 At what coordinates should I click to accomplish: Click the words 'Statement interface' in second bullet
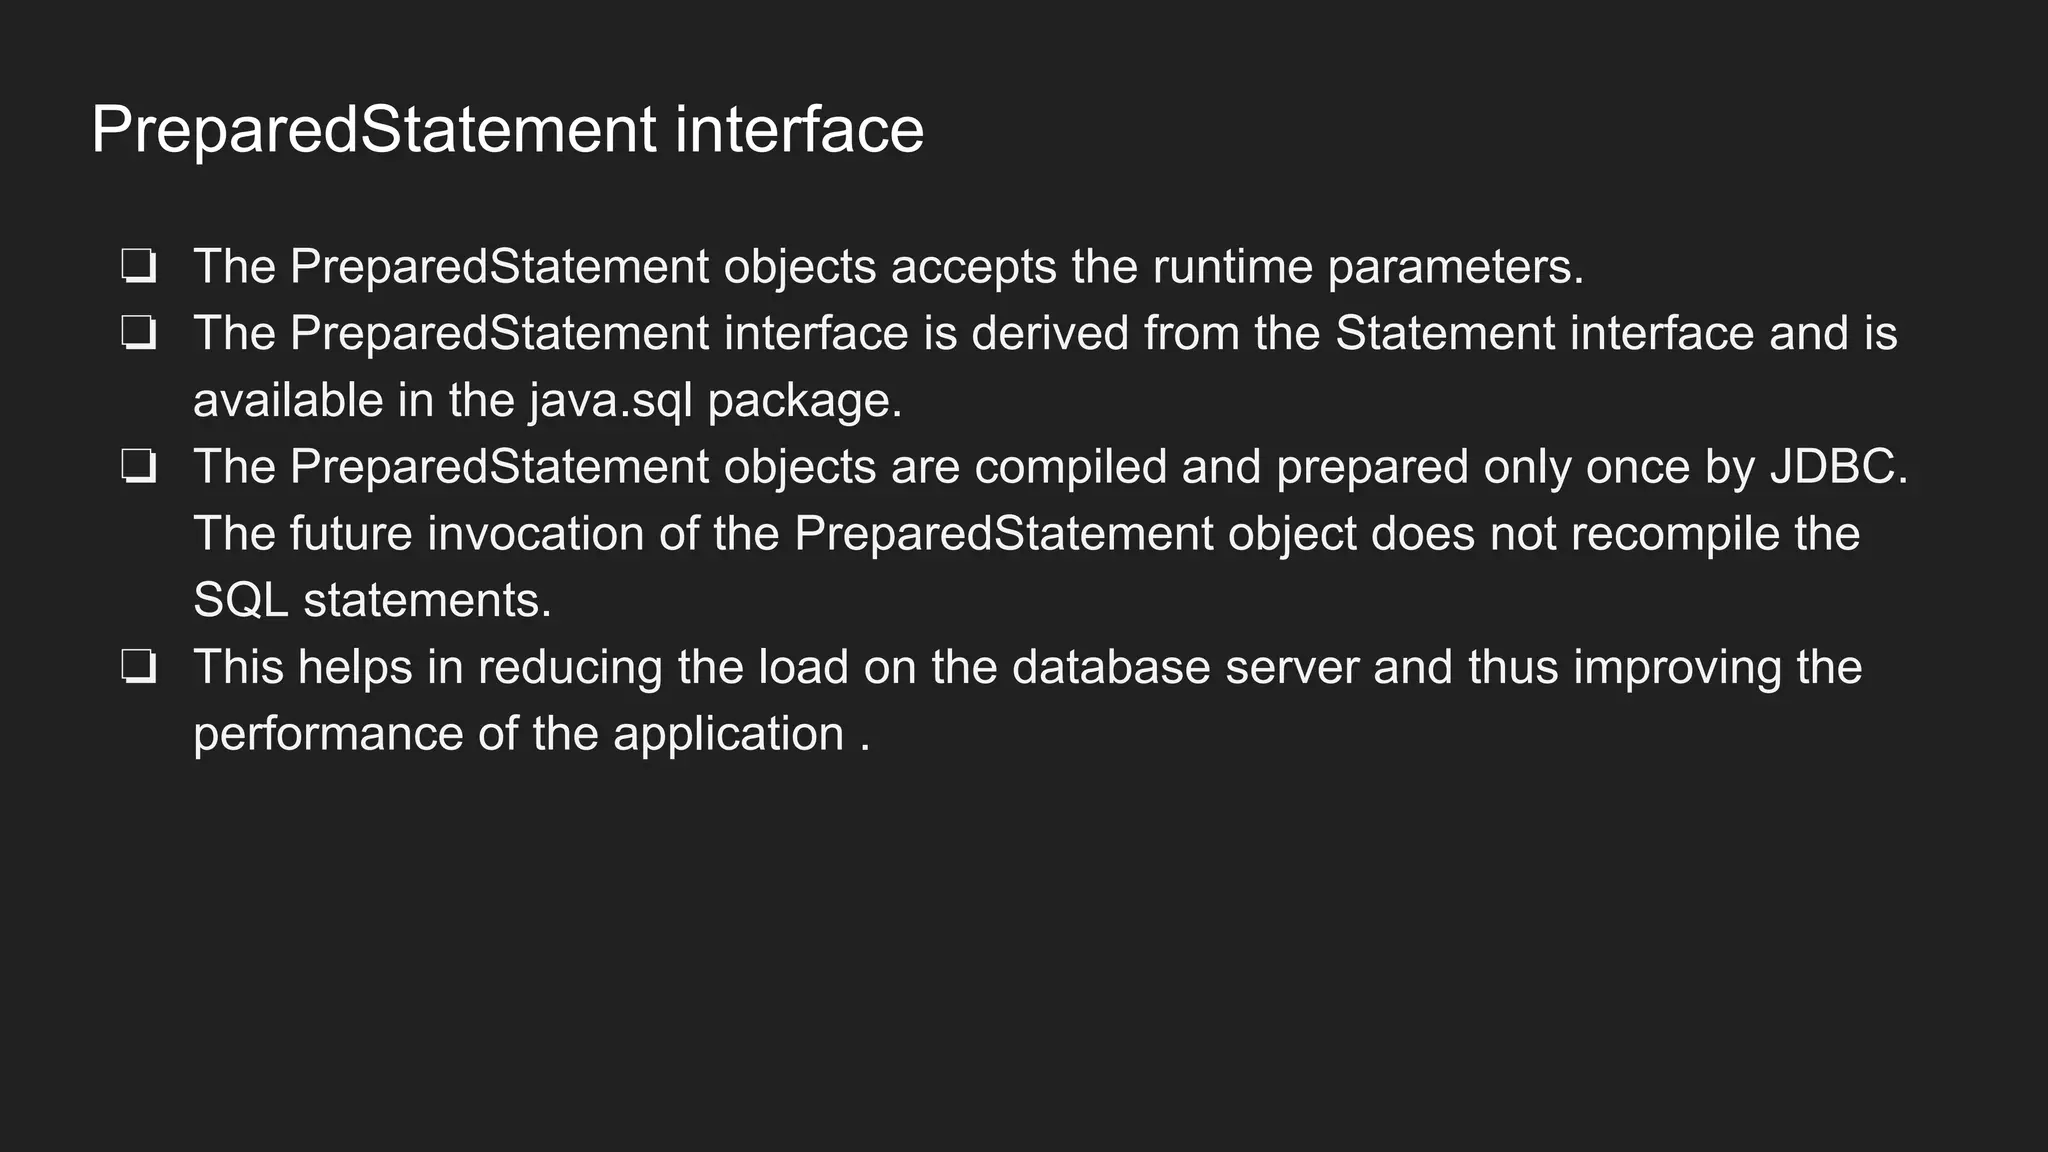point(1544,333)
